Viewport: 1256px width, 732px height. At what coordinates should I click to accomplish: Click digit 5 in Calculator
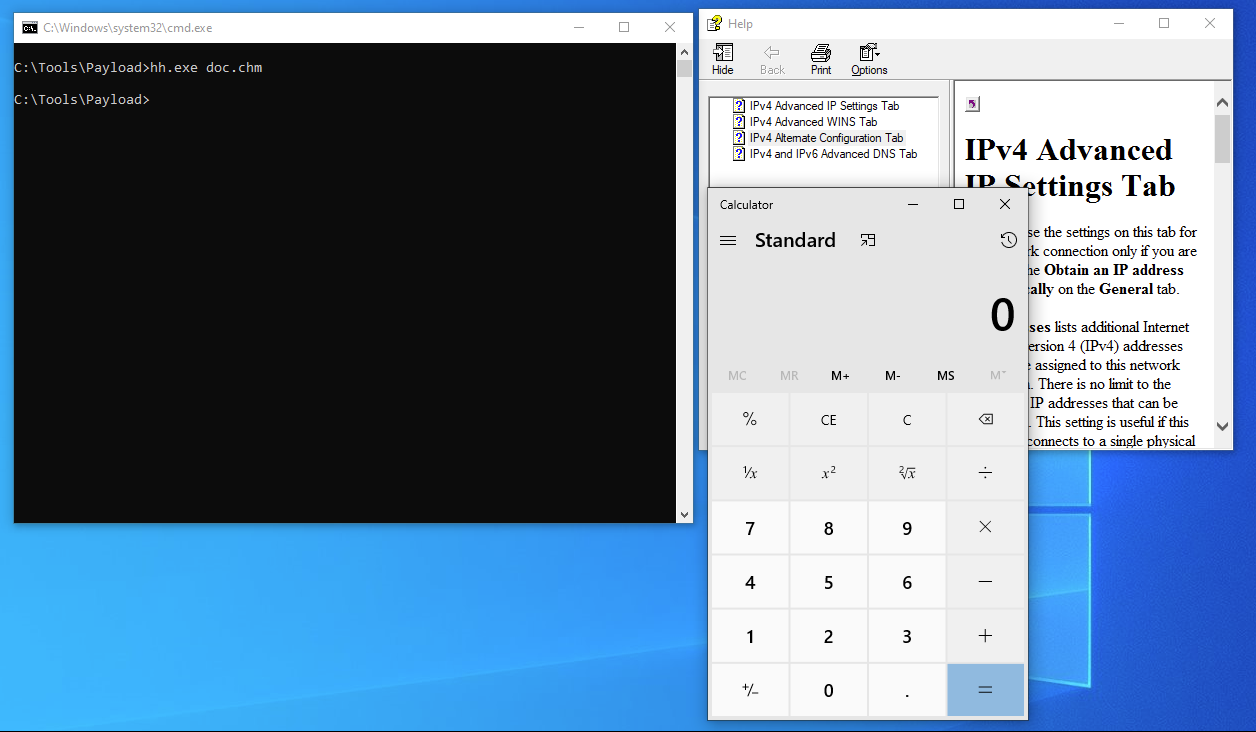828,582
